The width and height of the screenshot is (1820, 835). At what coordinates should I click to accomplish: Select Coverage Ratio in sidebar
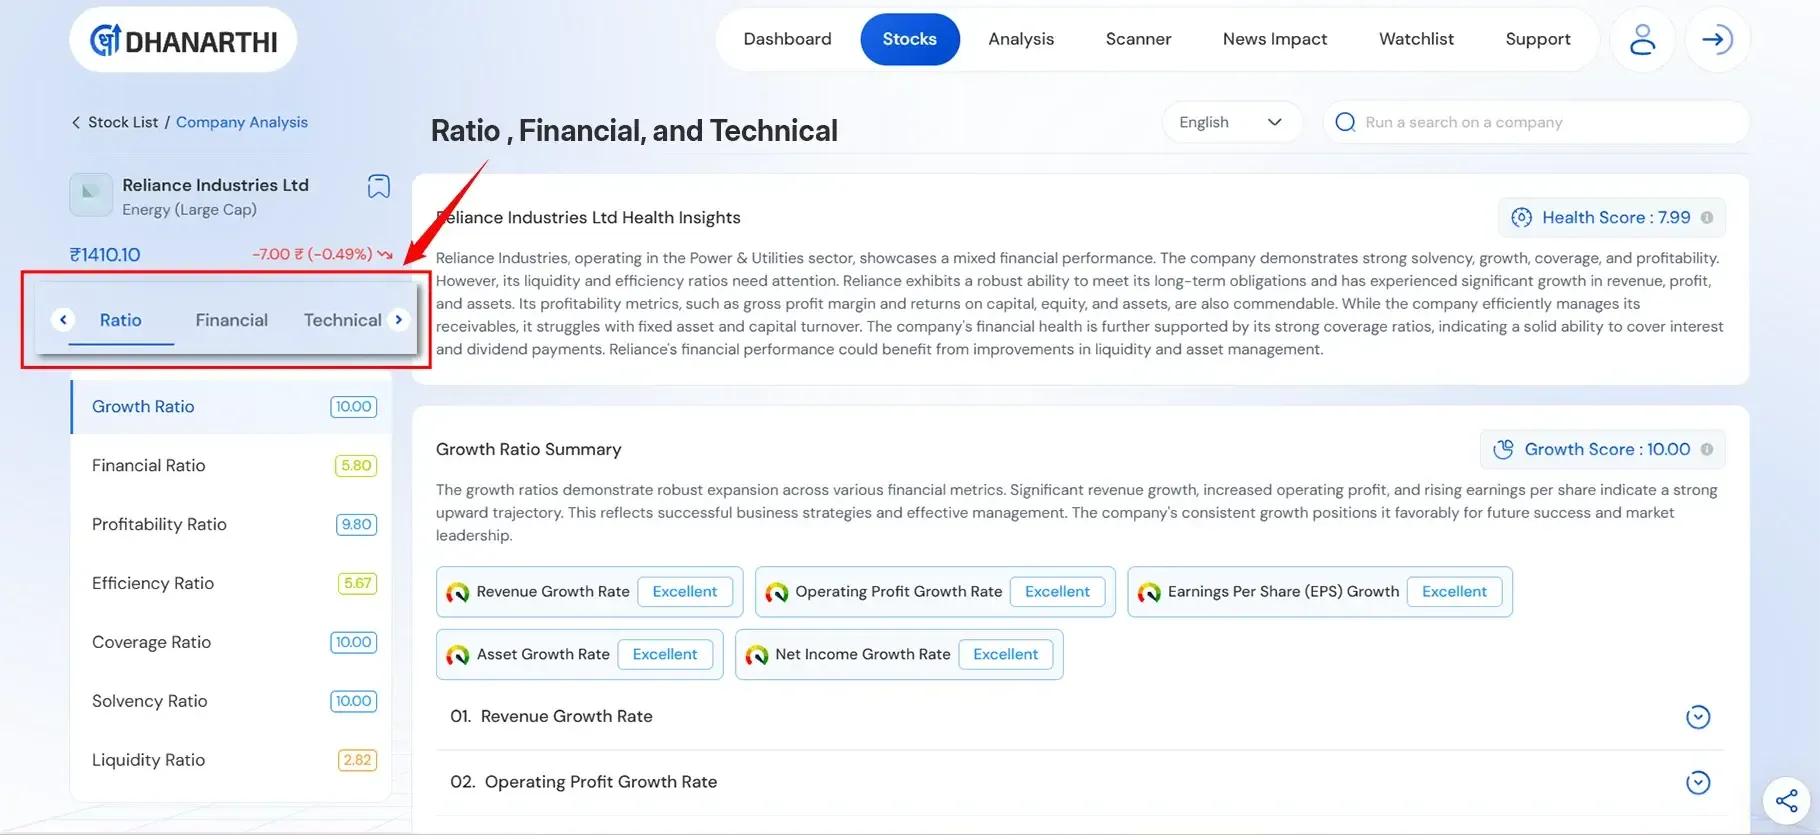pyautogui.click(x=231, y=642)
